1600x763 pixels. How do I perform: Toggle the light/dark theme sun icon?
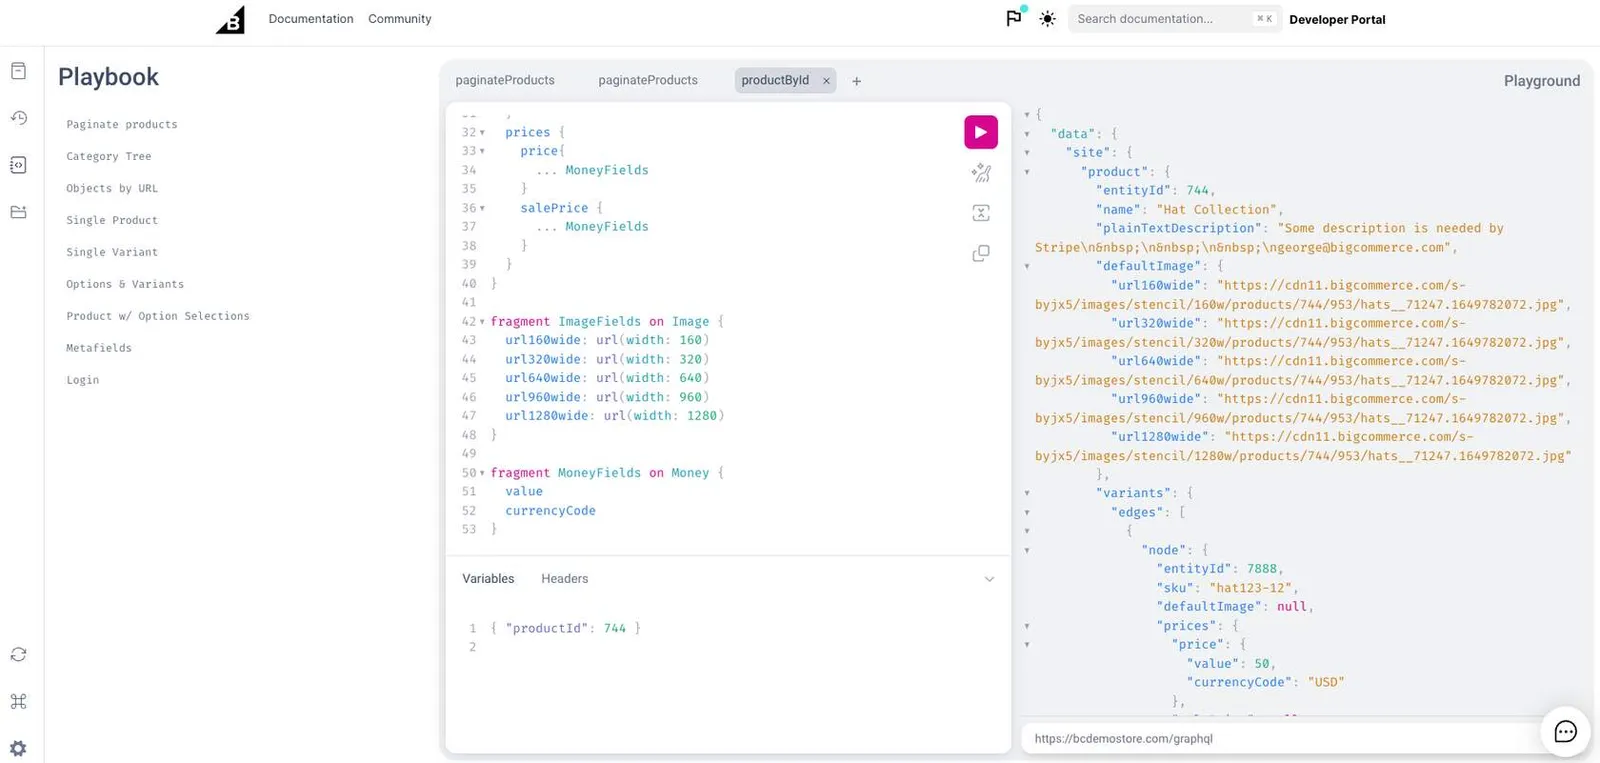point(1047,19)
